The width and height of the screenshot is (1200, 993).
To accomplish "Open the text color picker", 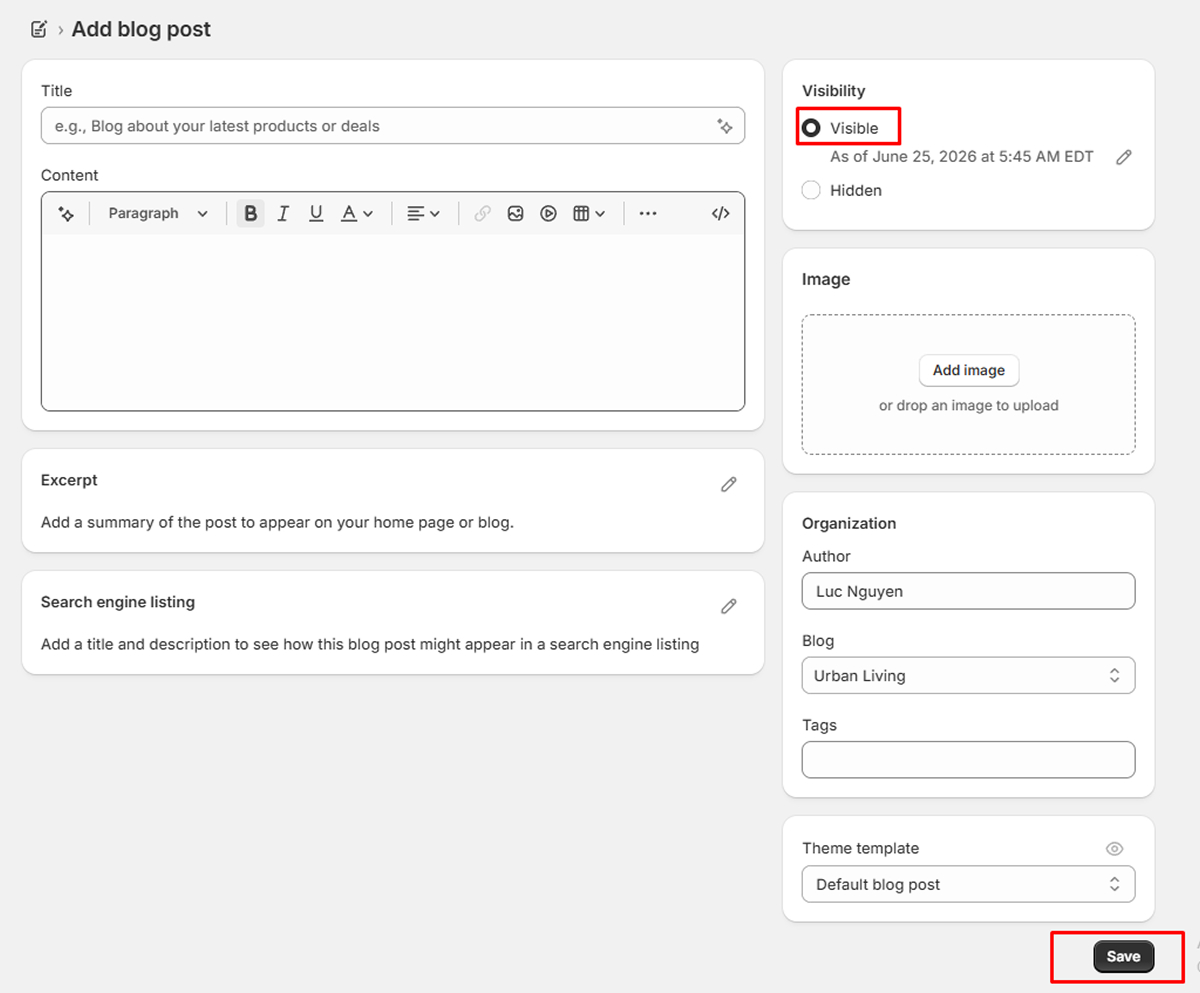I will tap(357, 213).
